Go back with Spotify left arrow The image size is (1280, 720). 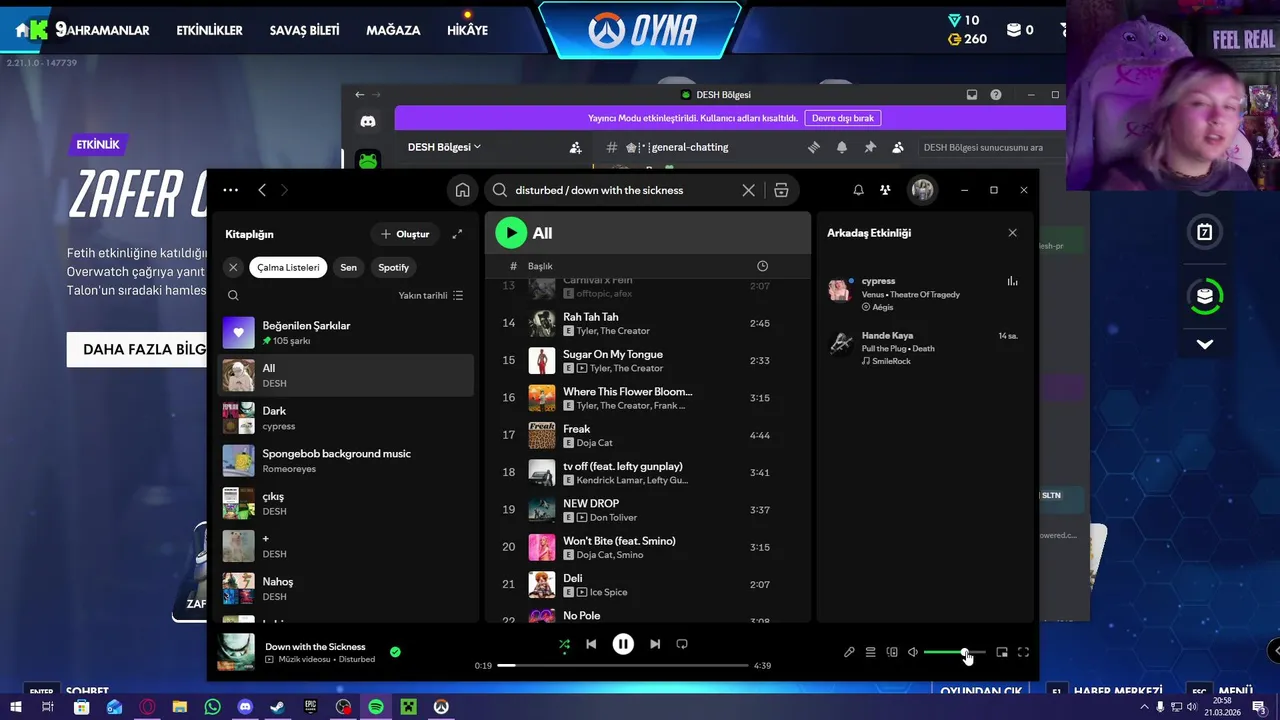tap(262, 190)
